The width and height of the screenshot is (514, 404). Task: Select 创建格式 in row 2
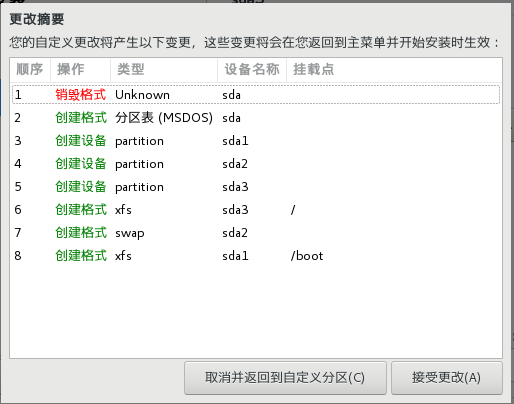coord(81,118)
